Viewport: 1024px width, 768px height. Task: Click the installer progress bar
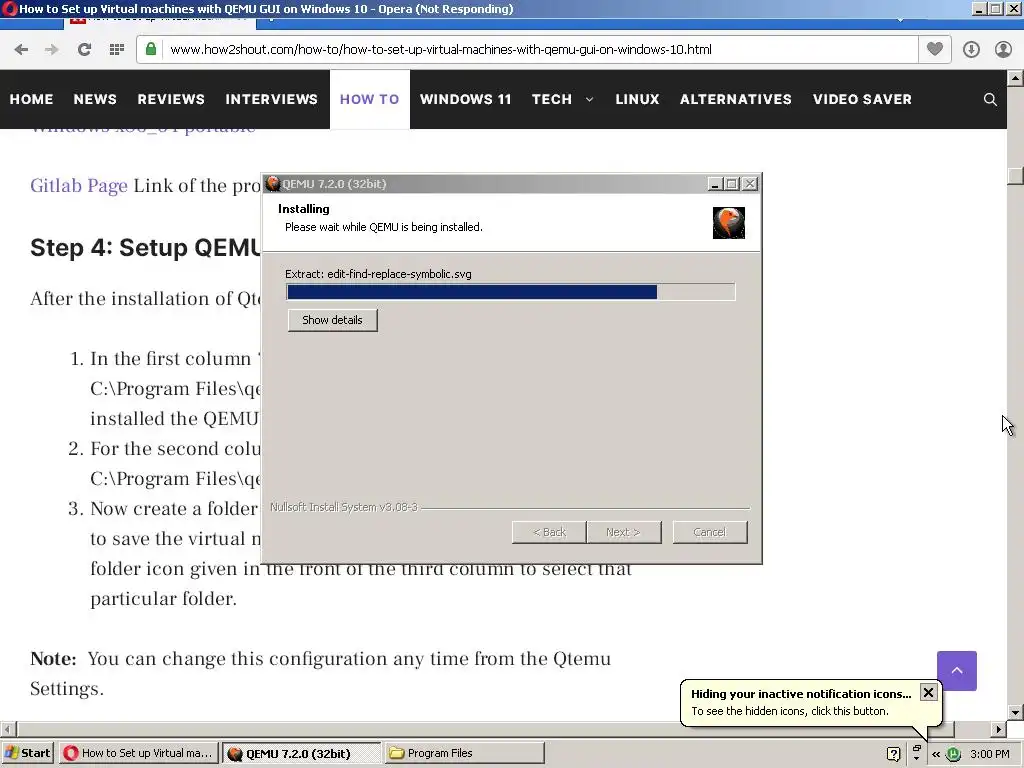click(x=511, y=292)
